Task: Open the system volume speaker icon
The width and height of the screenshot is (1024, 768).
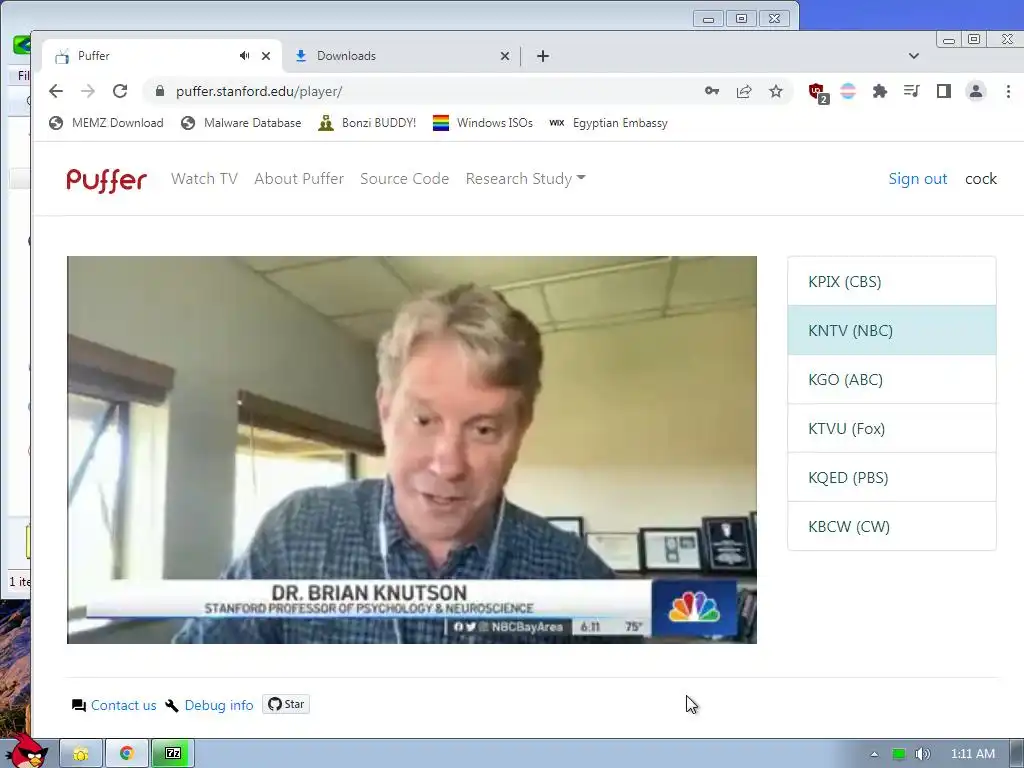Action: (x=922, y=754)
